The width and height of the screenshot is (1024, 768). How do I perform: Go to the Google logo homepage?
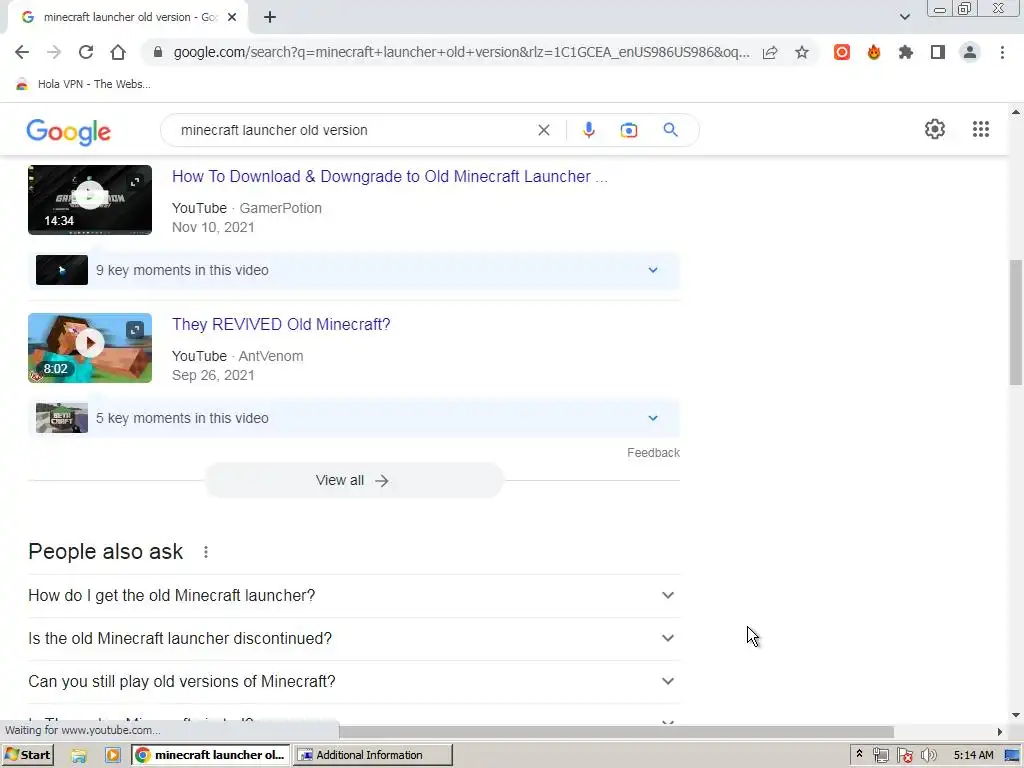69,131
